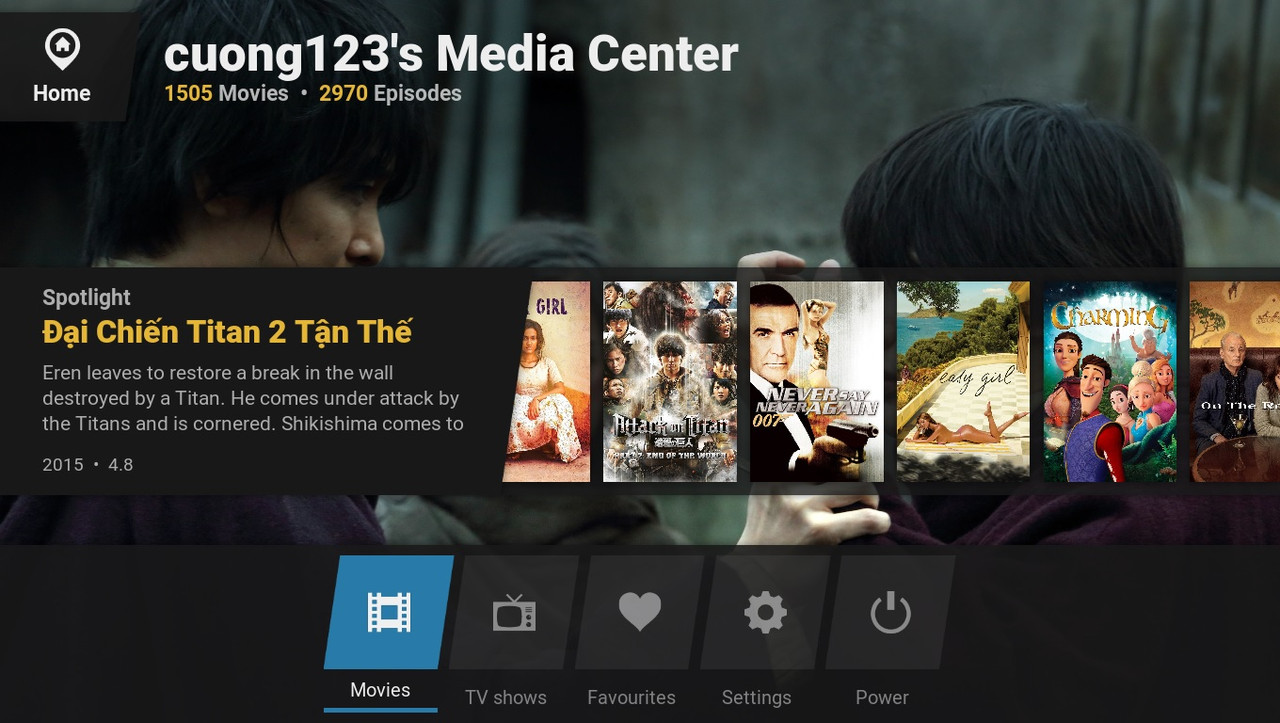
Task: Open the Easy Girl movie poster
Action: click(x=963, y=381)
